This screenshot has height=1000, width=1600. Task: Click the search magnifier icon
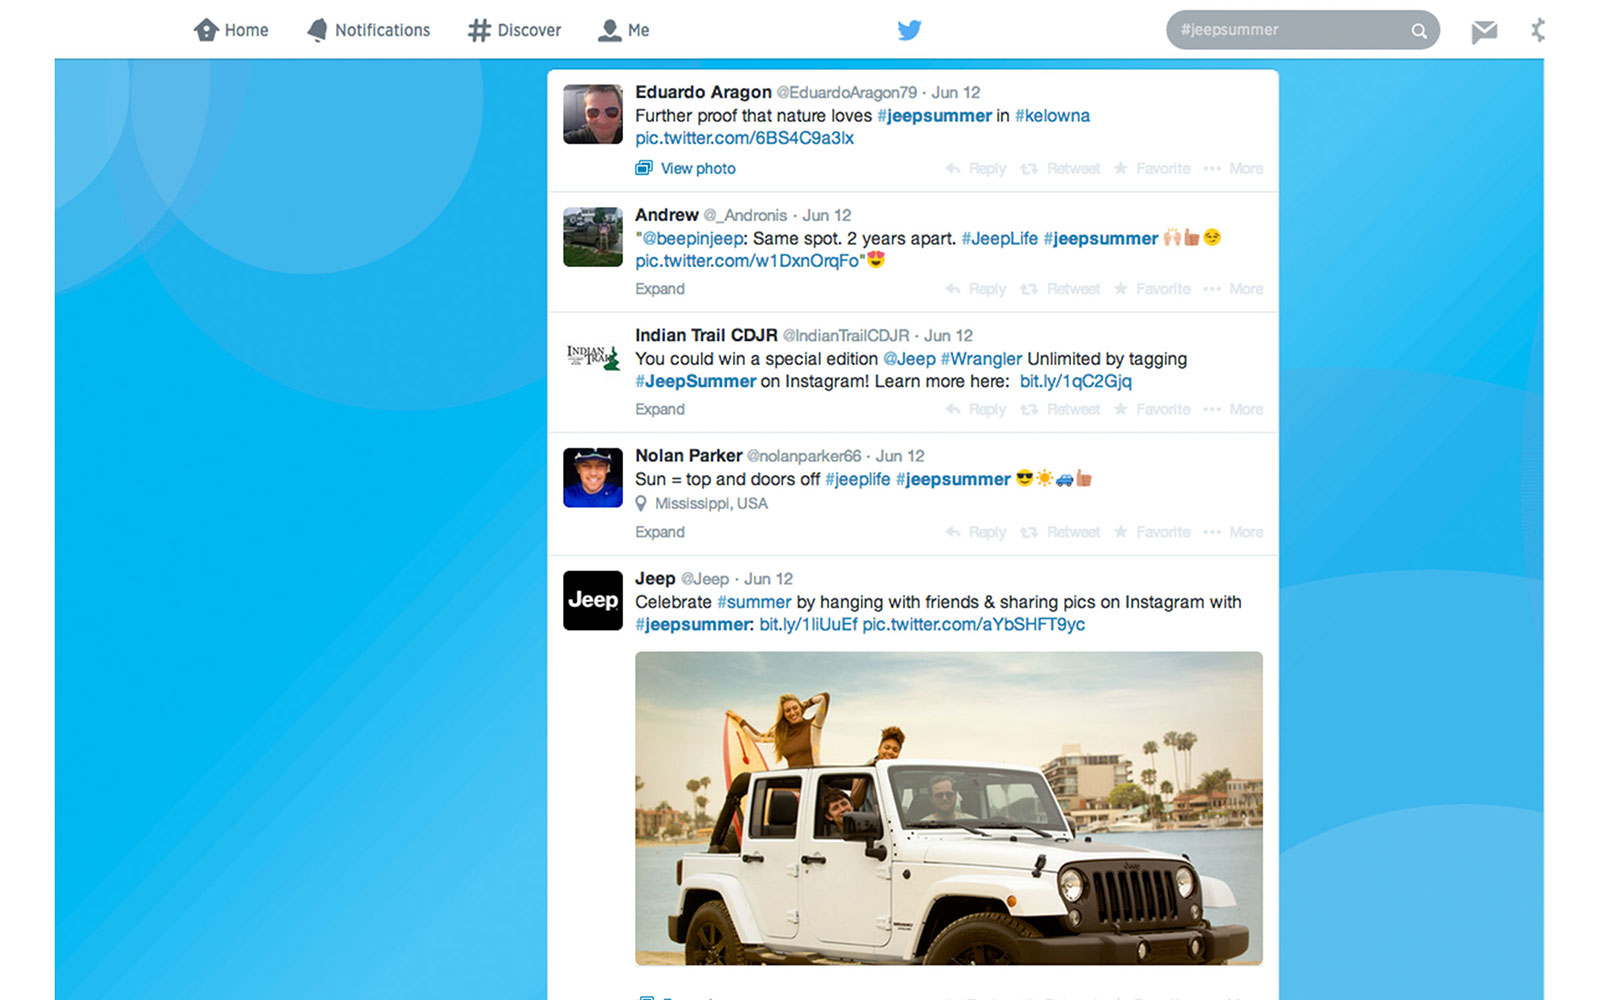[x=1418, y=31]
